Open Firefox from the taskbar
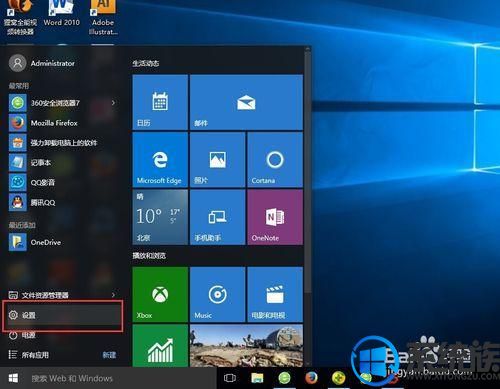The width and height of the screenshot is (500, 389). [x=311, y=378]
